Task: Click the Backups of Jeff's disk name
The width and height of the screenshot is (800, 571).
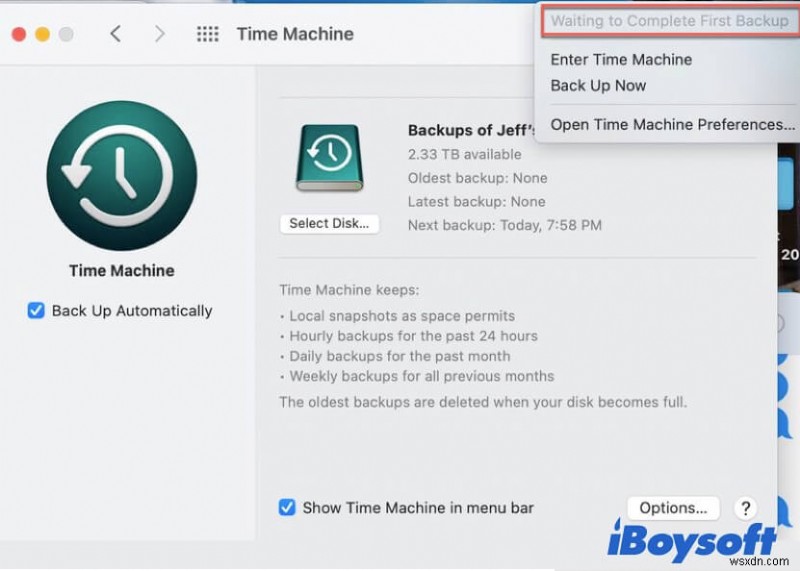Action: click(x=471, y=130)
